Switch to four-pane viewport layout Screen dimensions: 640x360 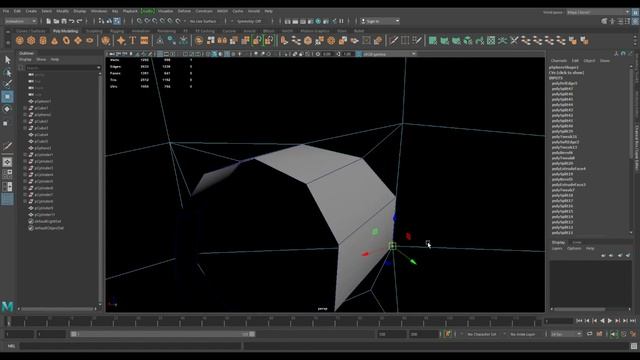[x=7, y=174]
